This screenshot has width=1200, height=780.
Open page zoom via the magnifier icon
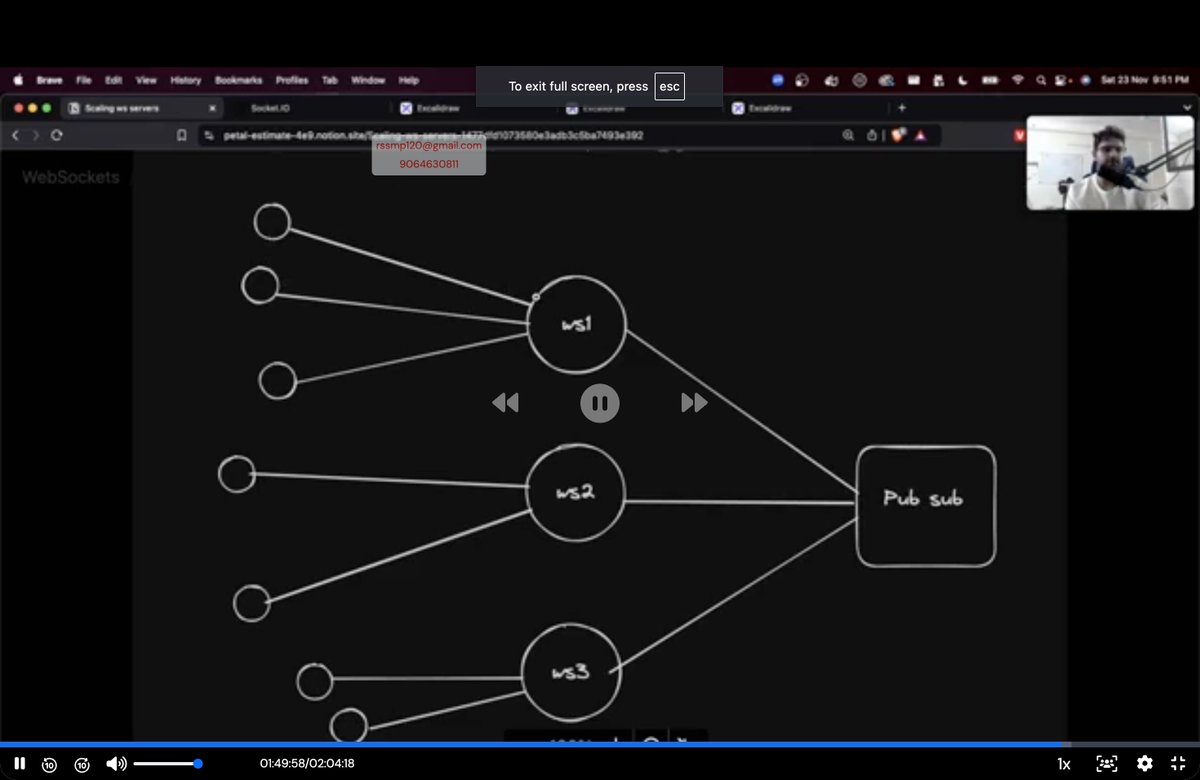pyautogui.click(x=849, y=134)
